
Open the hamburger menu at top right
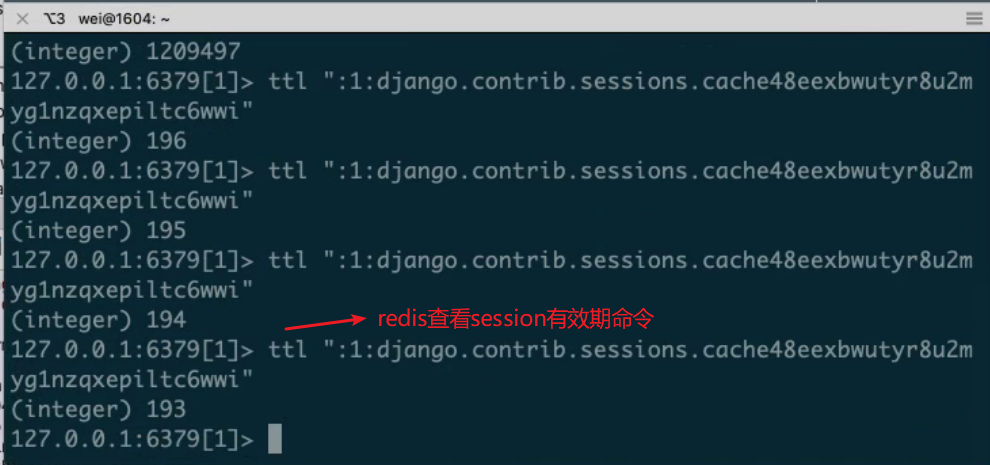(974, 19)
